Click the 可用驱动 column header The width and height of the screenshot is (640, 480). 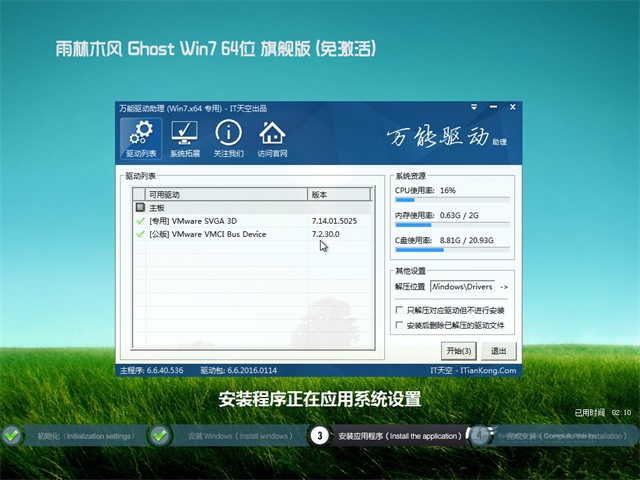tap(226, 195)
